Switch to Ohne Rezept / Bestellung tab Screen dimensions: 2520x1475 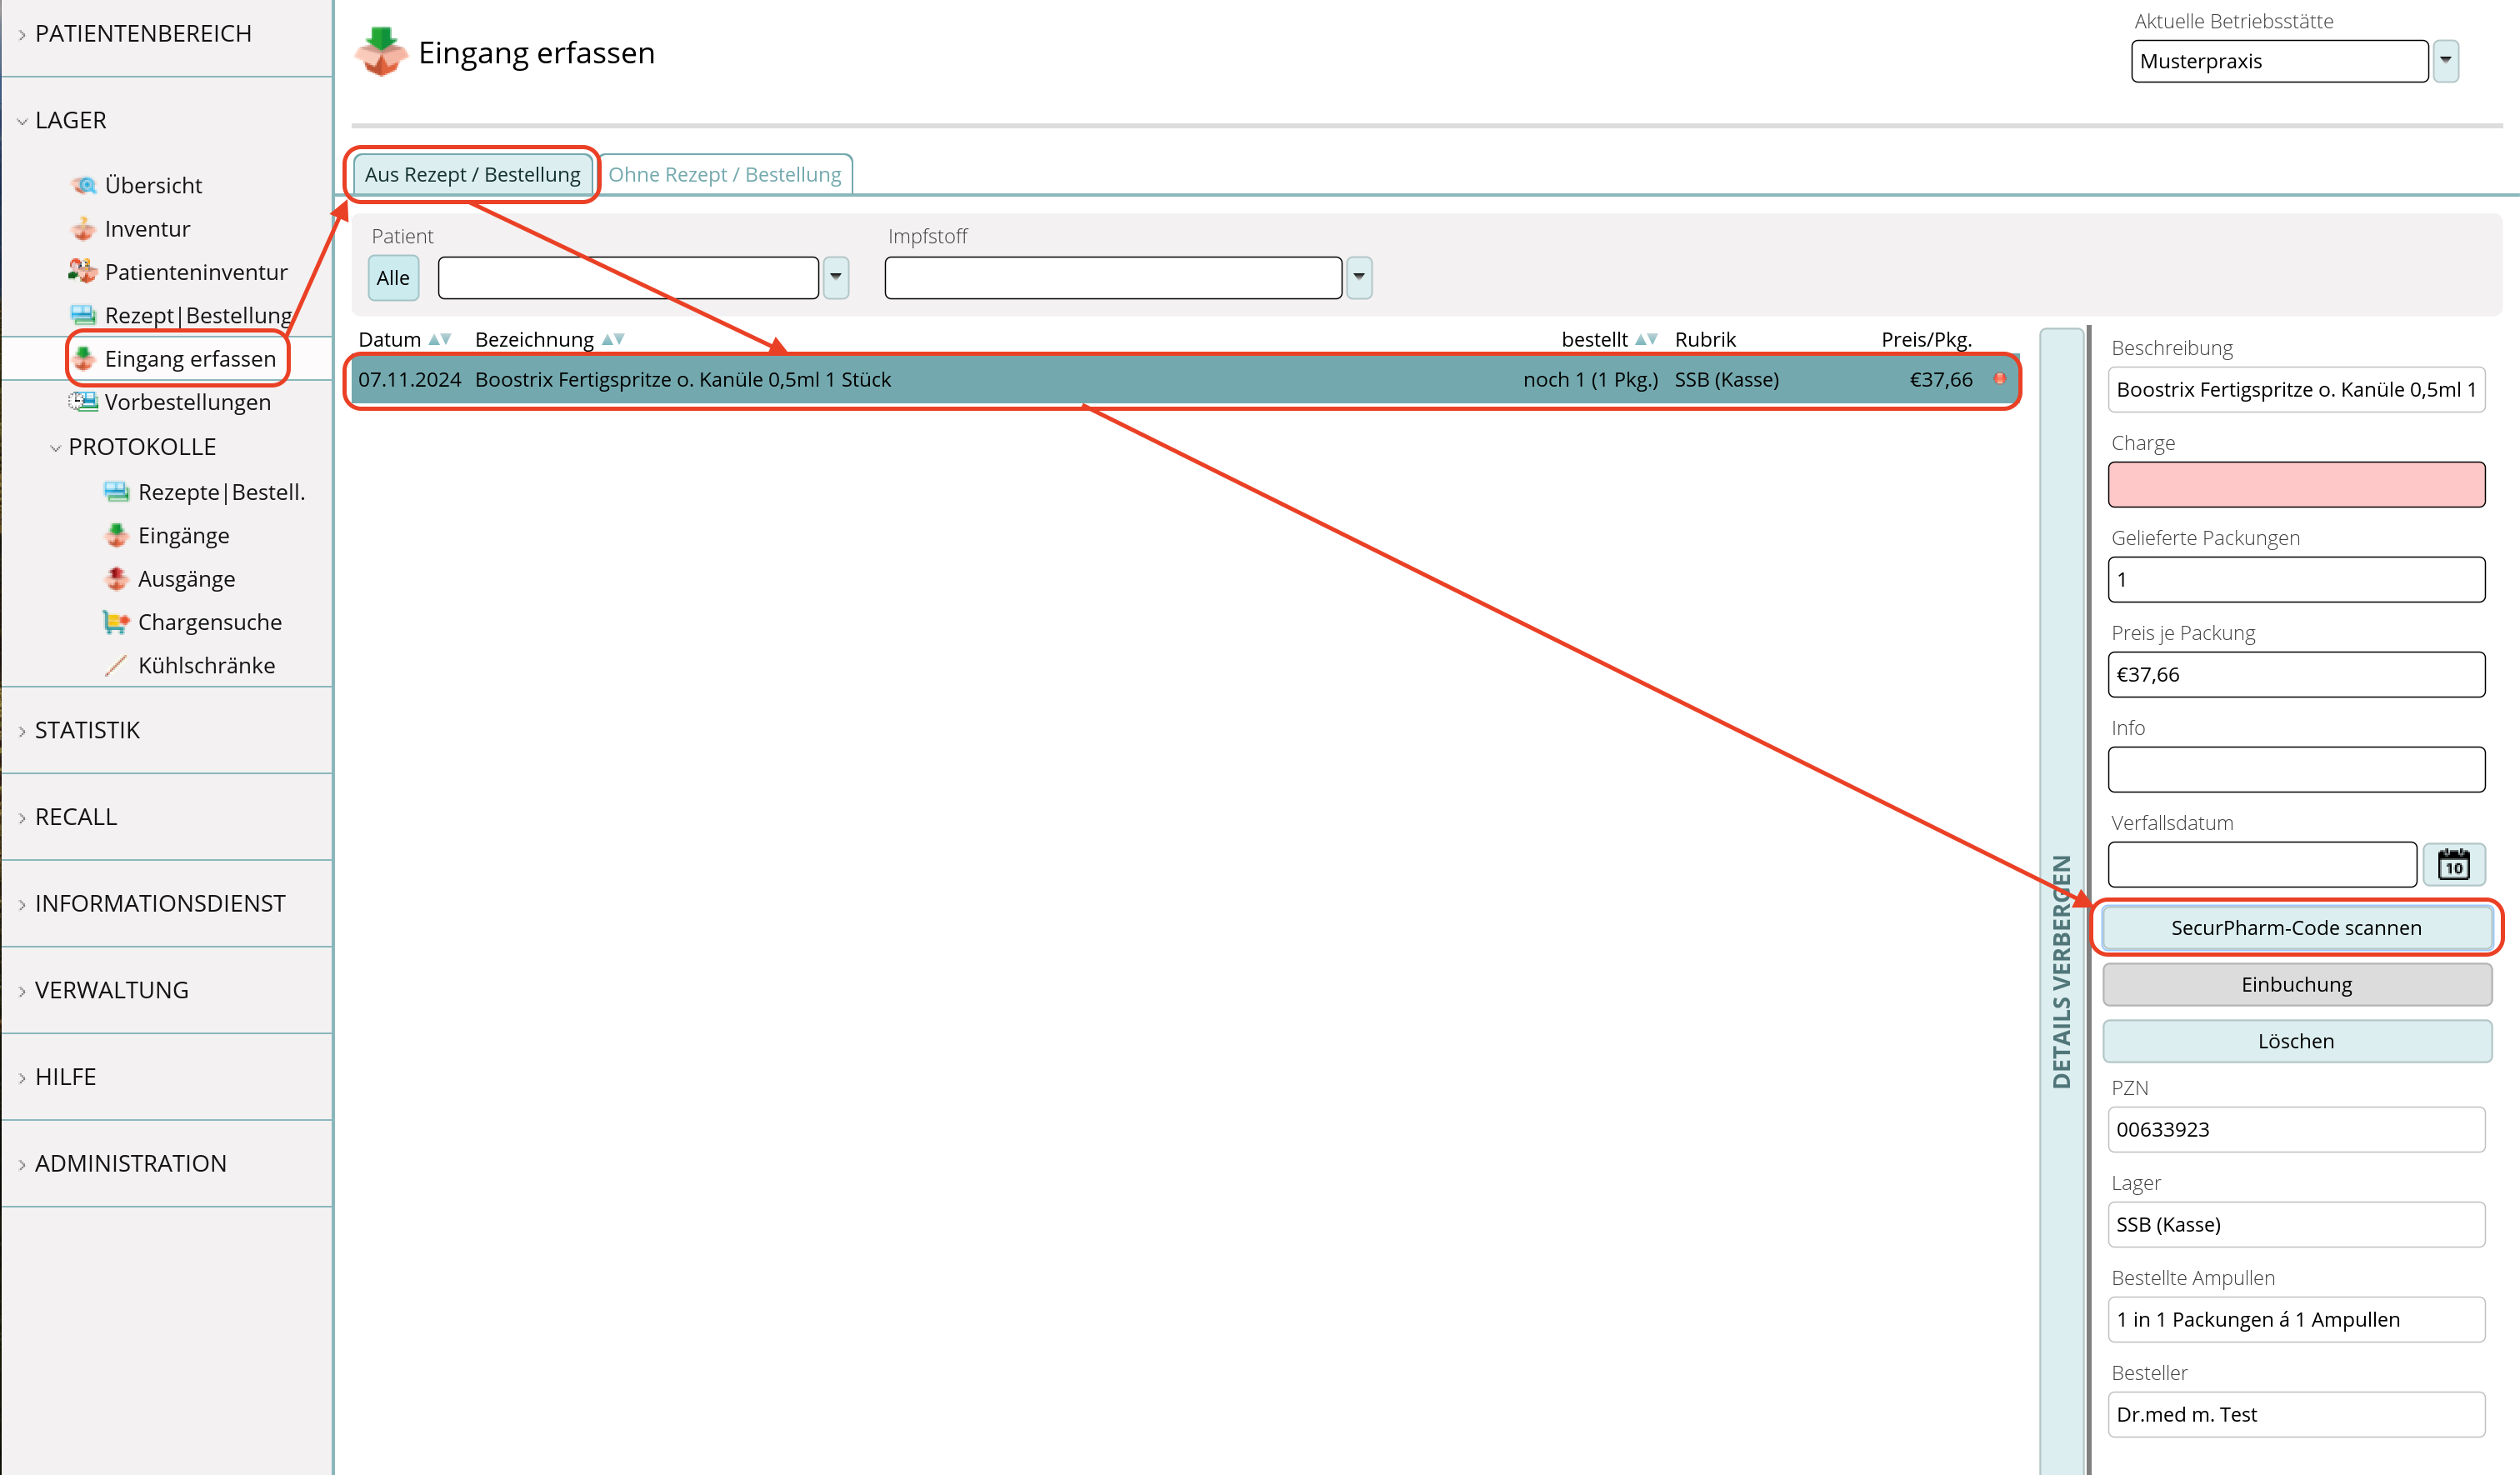(x=724, y=174)
